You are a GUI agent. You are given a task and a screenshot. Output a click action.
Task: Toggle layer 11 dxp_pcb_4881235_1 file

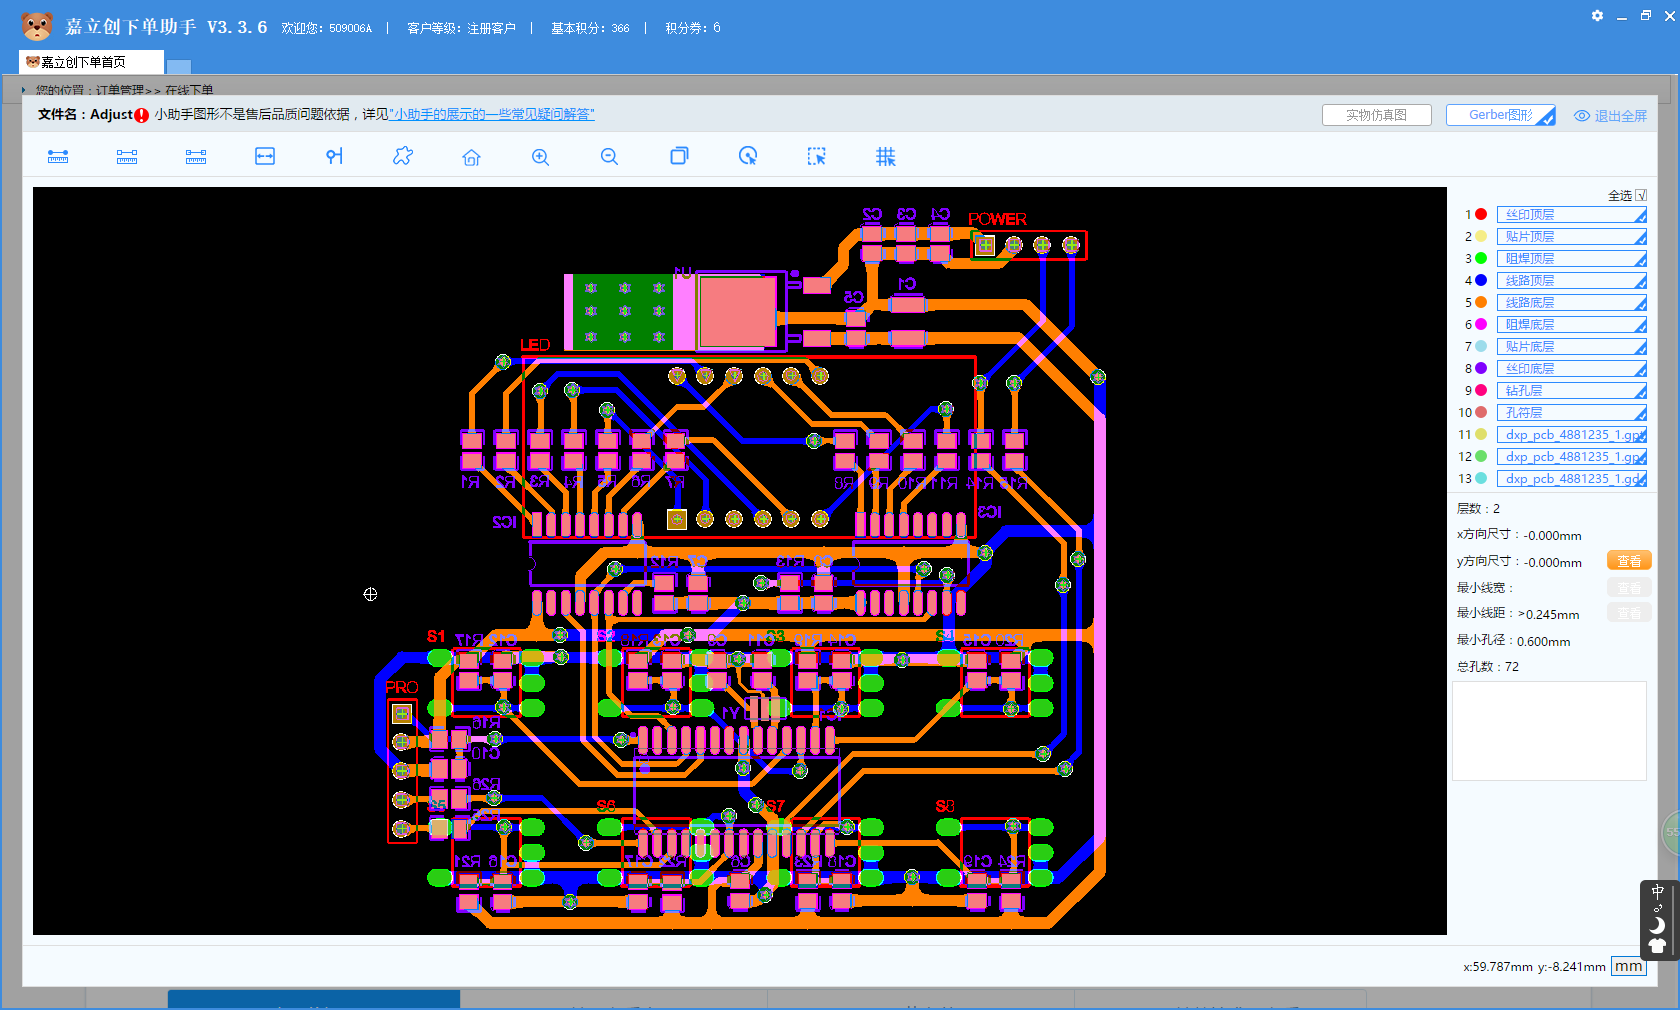pos(1572,435)
